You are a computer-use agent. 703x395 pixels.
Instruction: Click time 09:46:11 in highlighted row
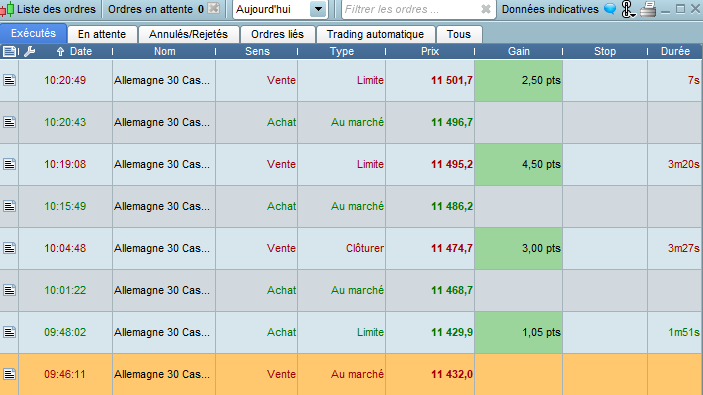tap(65, 374)
